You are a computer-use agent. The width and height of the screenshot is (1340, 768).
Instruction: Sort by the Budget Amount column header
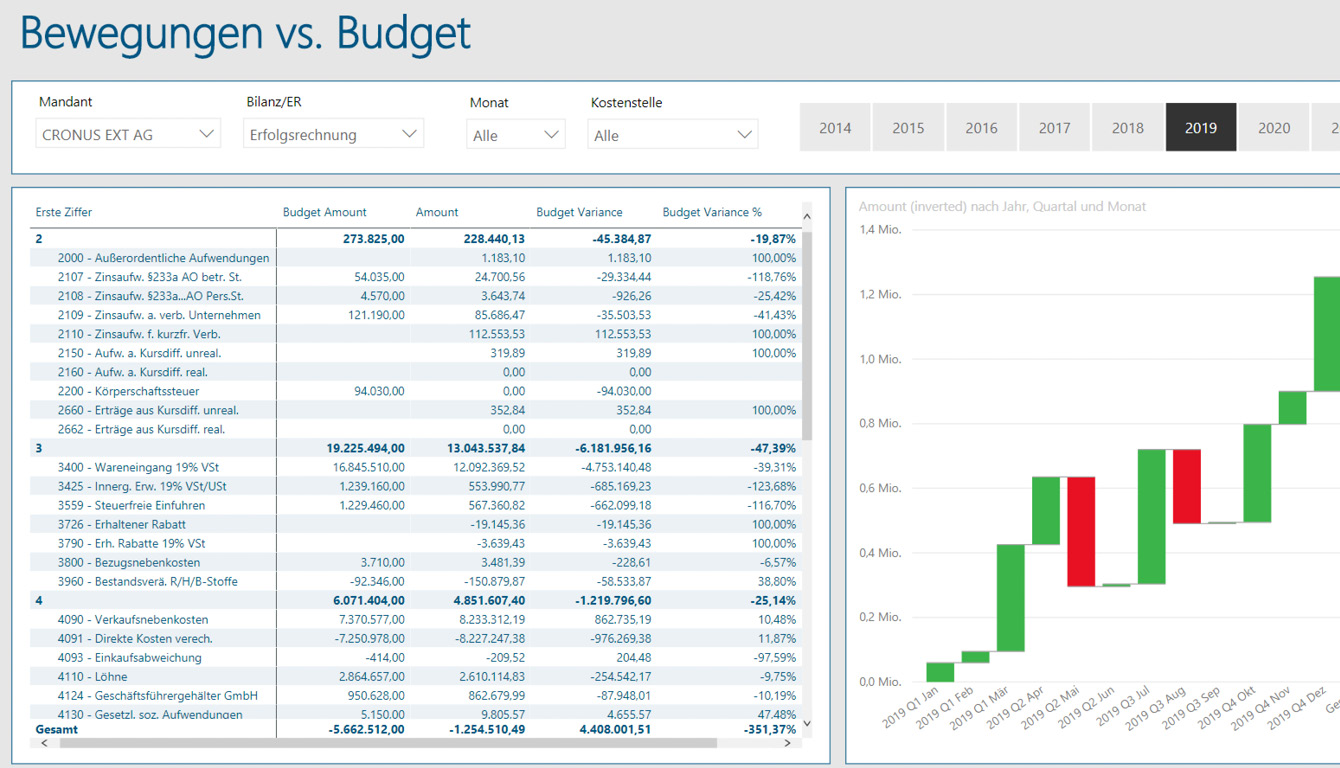click(324, 212)
